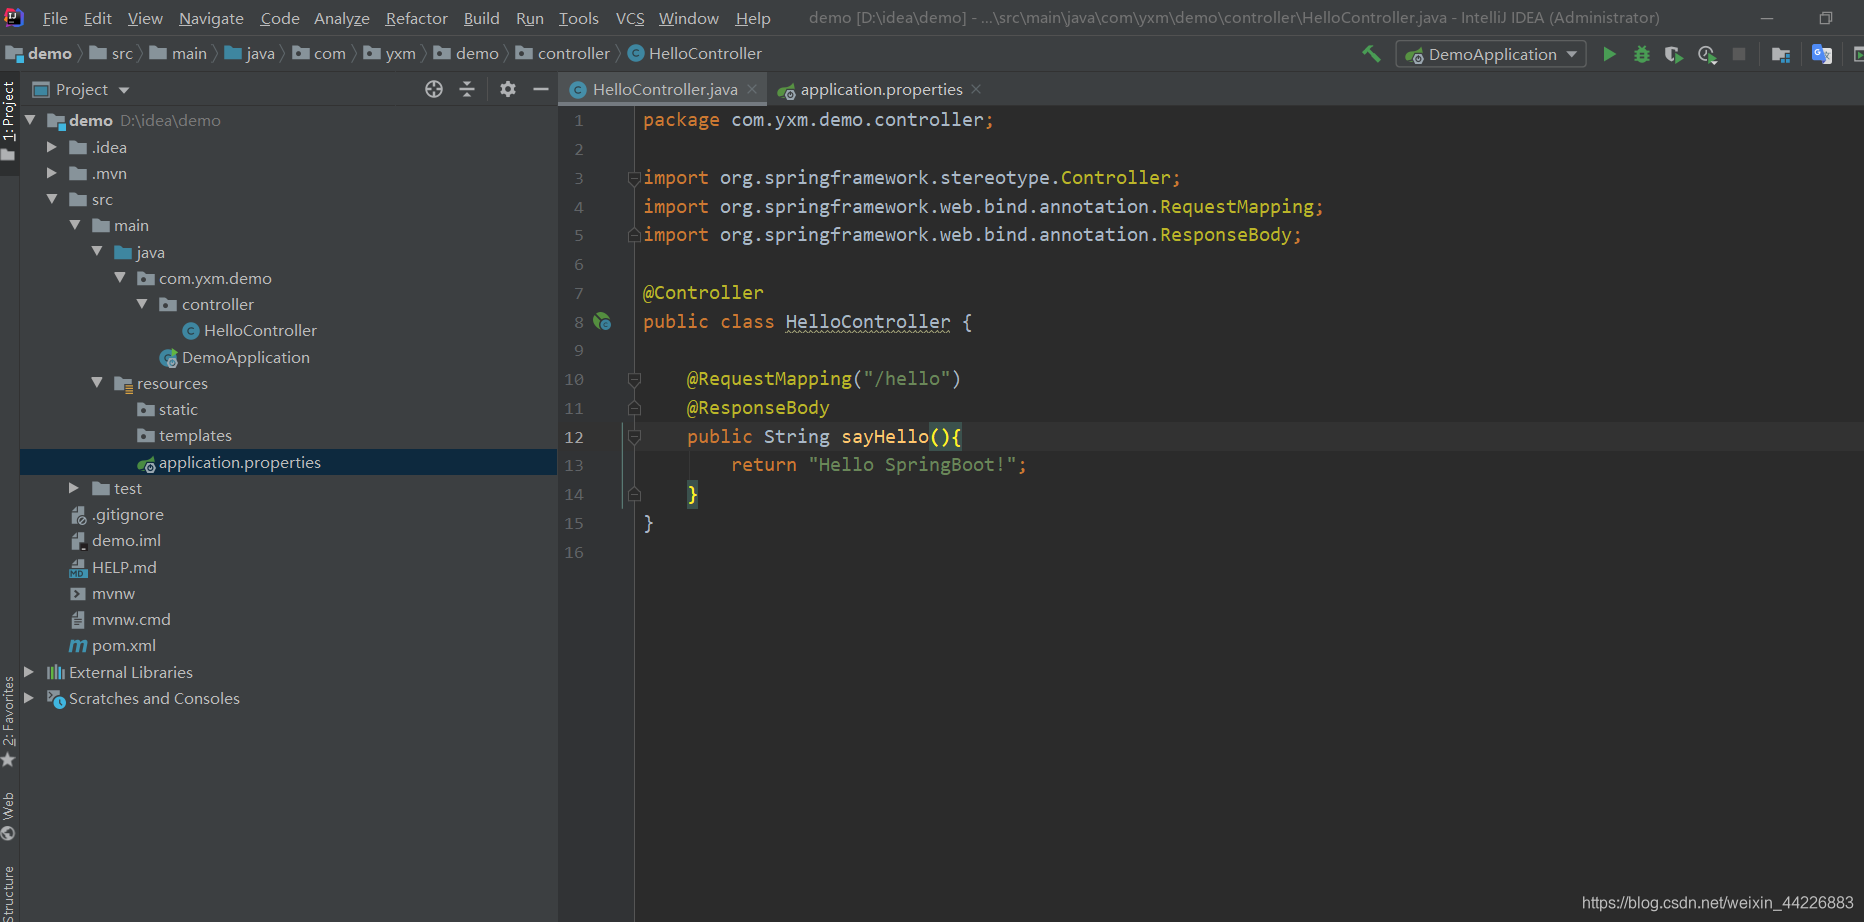
Task: Select the HelloController.java editor tab
Action: (x=663, y=89)
